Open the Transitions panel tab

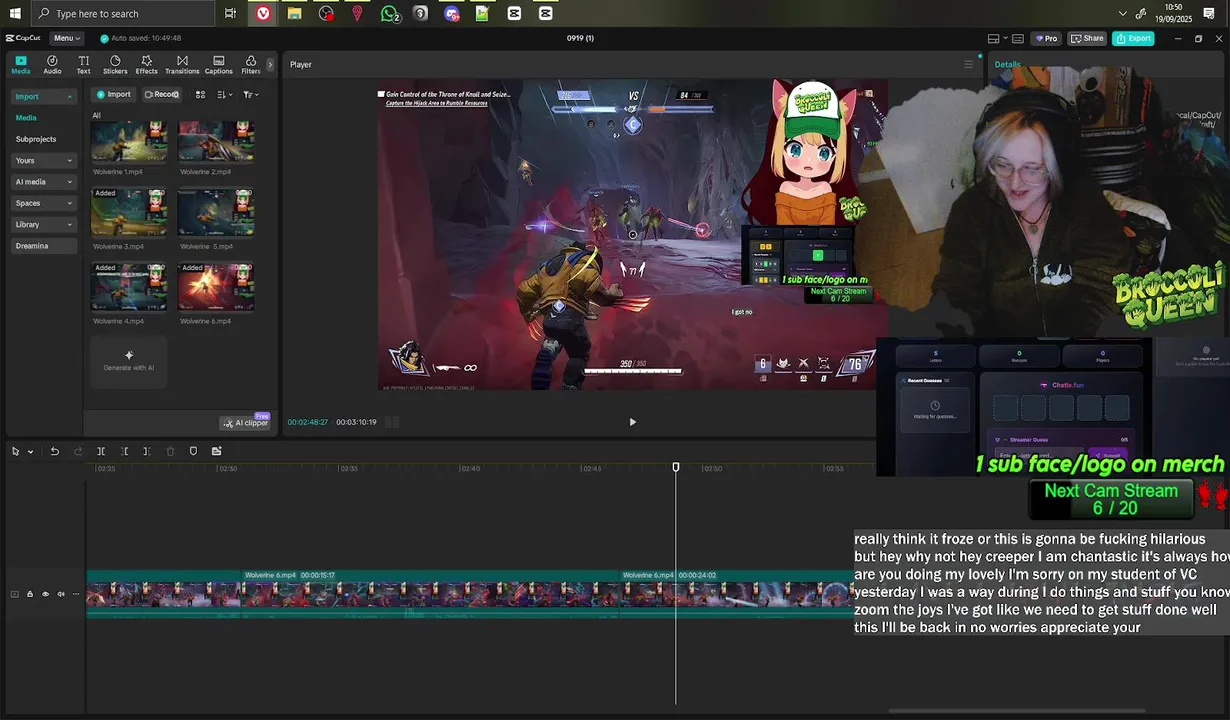[x=182, y=65]
